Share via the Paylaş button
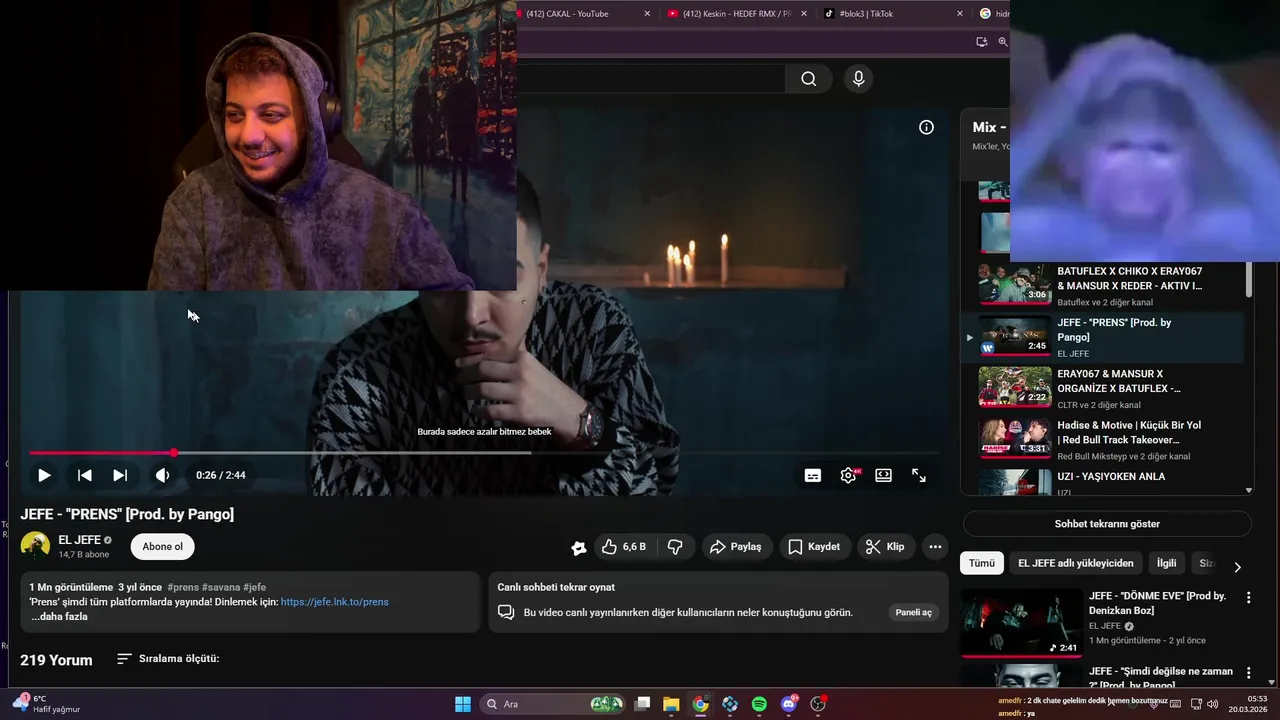Image resolution: width=1280 pixels, height=720 pixels. (736, 547)
